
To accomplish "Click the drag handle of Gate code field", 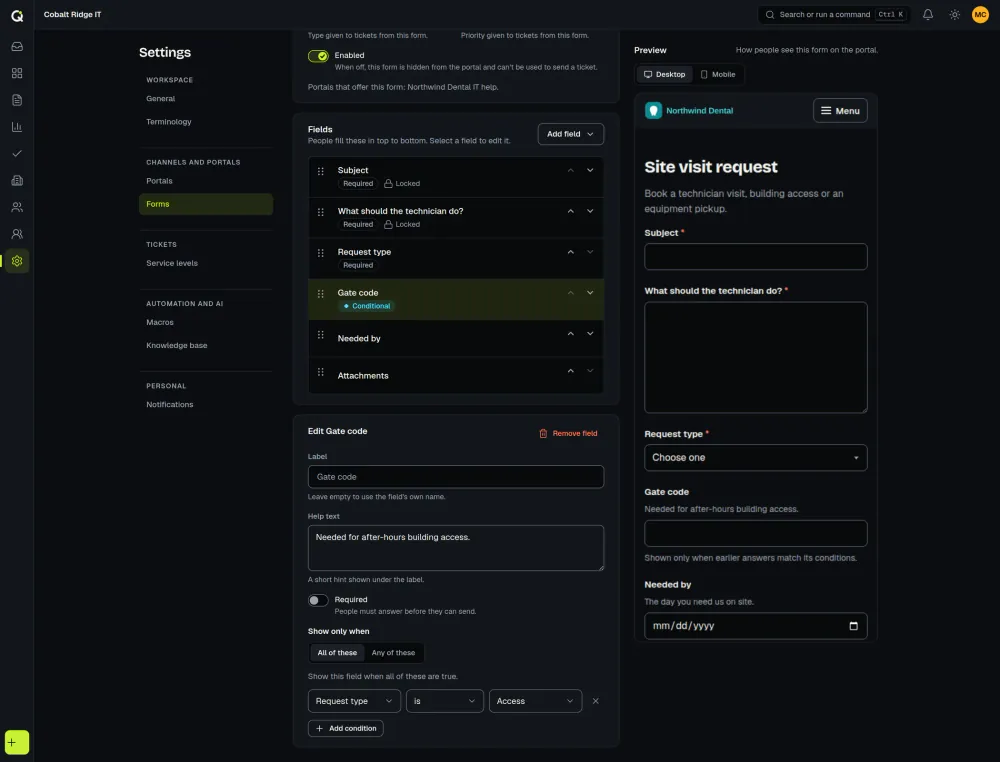I will coord(321,293).
